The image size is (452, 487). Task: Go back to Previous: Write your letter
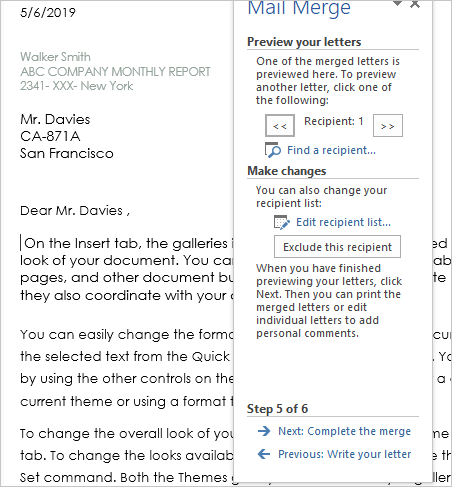[x=345, y=454]
